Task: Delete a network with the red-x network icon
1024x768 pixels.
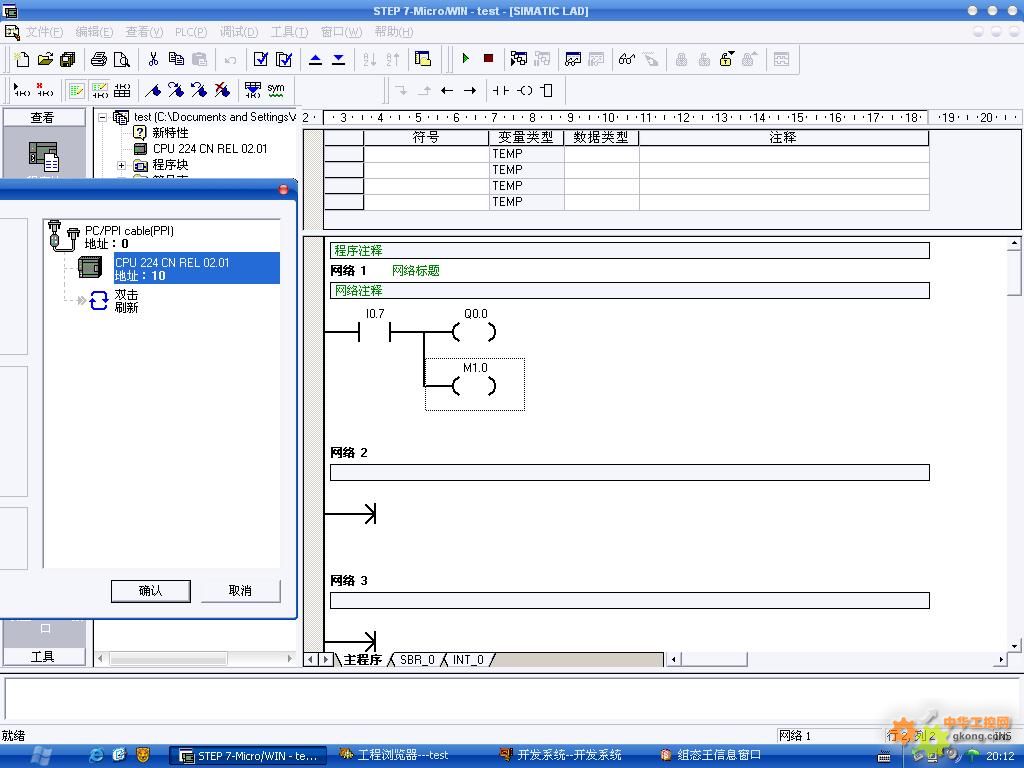Action: pyautogui.click(x=45, y=89)
